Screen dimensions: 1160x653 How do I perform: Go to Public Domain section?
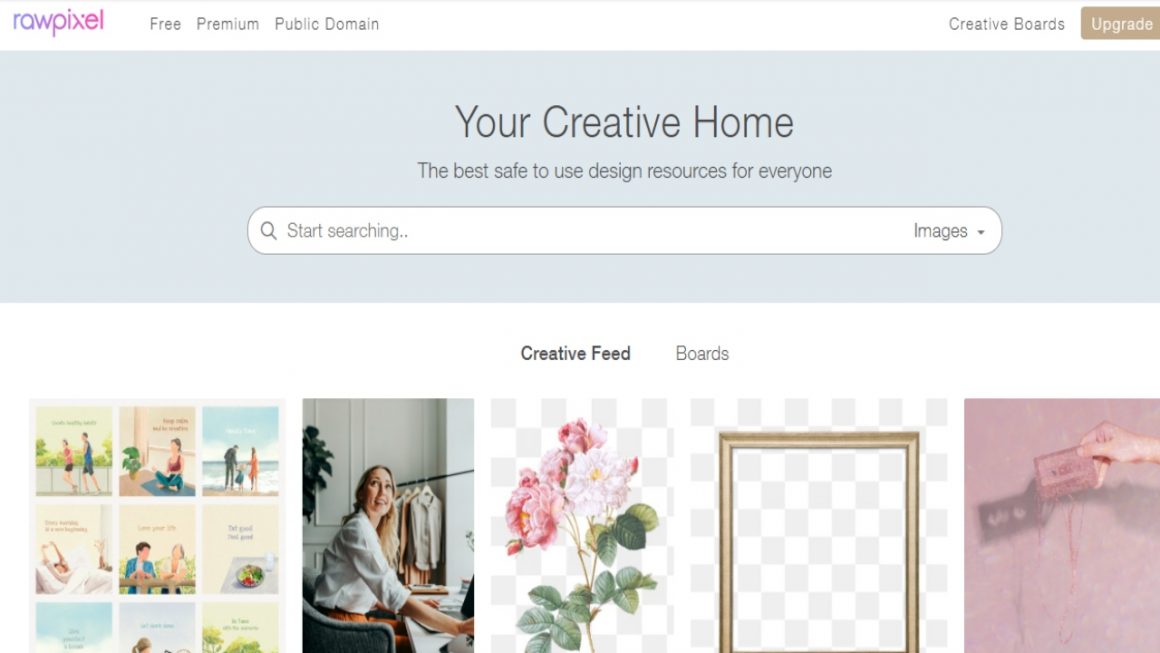pyautogui.click(x=327, y=24)
